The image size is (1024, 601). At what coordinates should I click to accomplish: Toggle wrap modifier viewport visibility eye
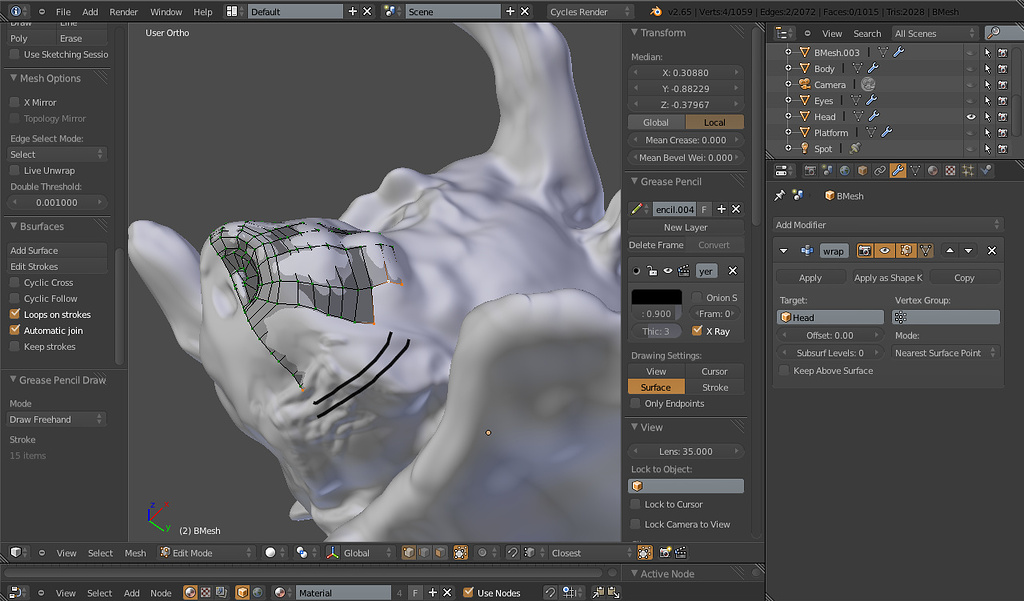click(x=885, y=251)
